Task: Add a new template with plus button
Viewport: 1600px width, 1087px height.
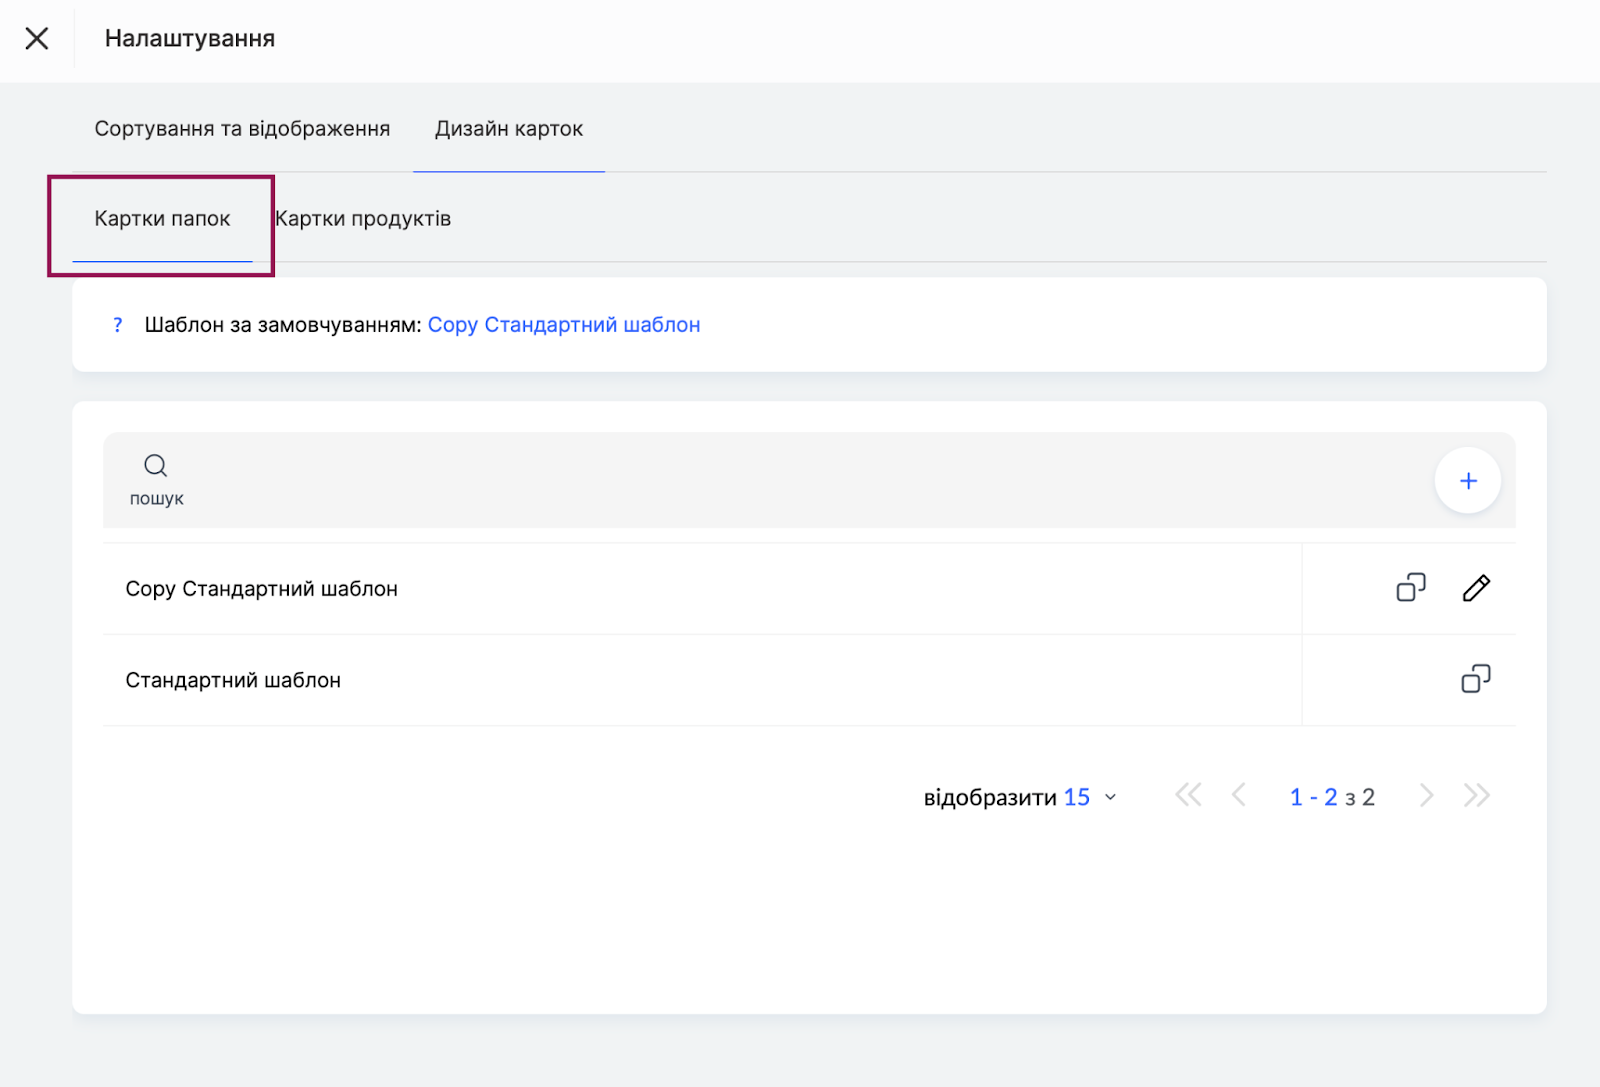Action: (x=1467, y=481)
